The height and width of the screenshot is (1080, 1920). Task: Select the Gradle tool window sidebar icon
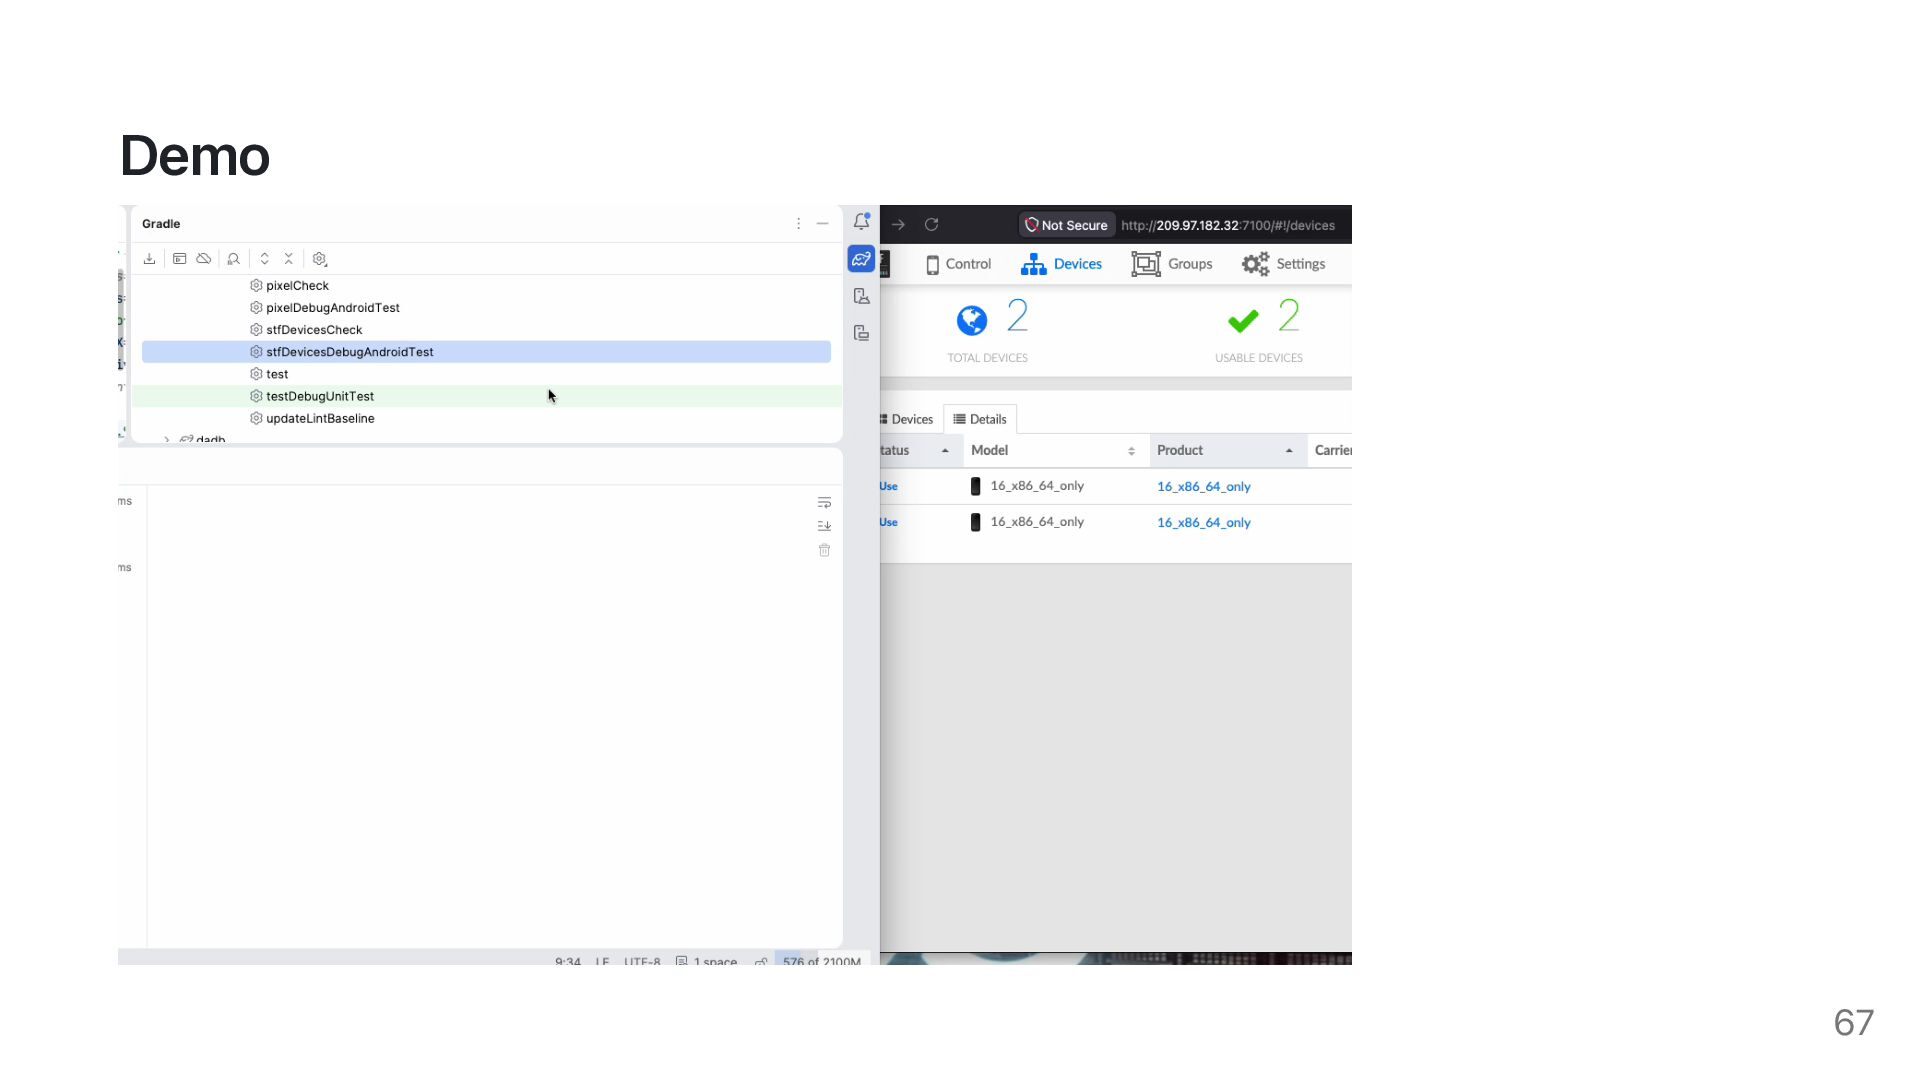click(861, 259)
